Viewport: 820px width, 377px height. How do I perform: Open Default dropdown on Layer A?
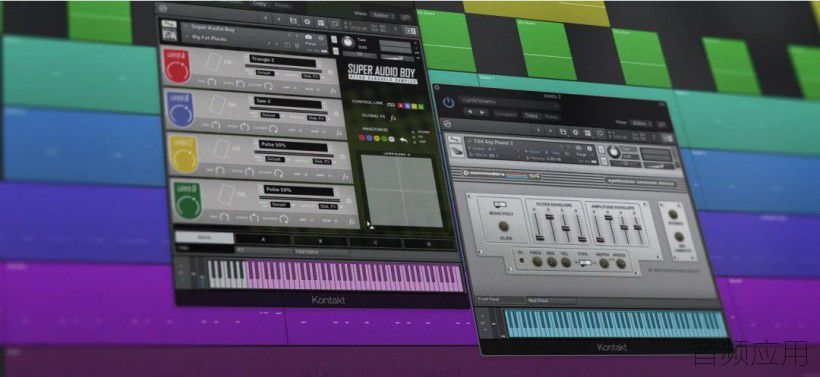tap(265, 74)
